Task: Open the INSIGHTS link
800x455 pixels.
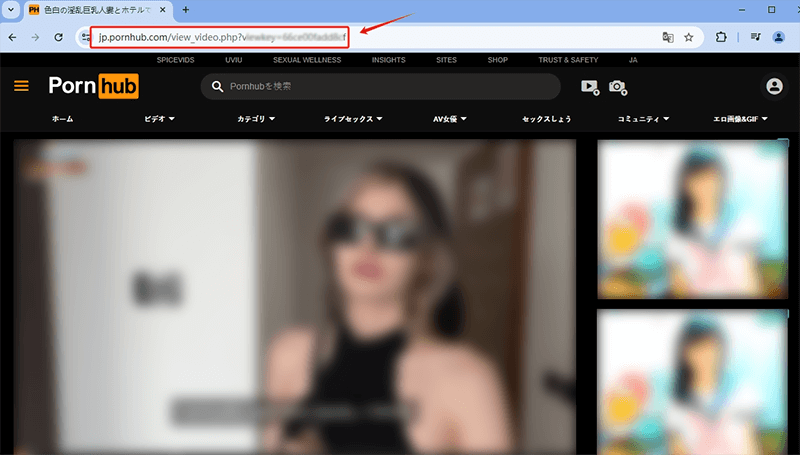Action: 388,60
